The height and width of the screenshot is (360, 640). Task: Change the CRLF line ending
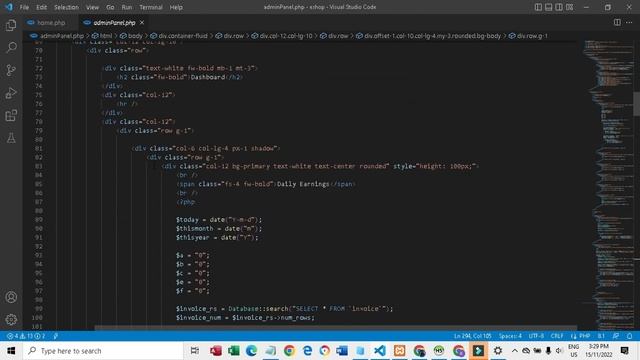click(x=557, y=336)
